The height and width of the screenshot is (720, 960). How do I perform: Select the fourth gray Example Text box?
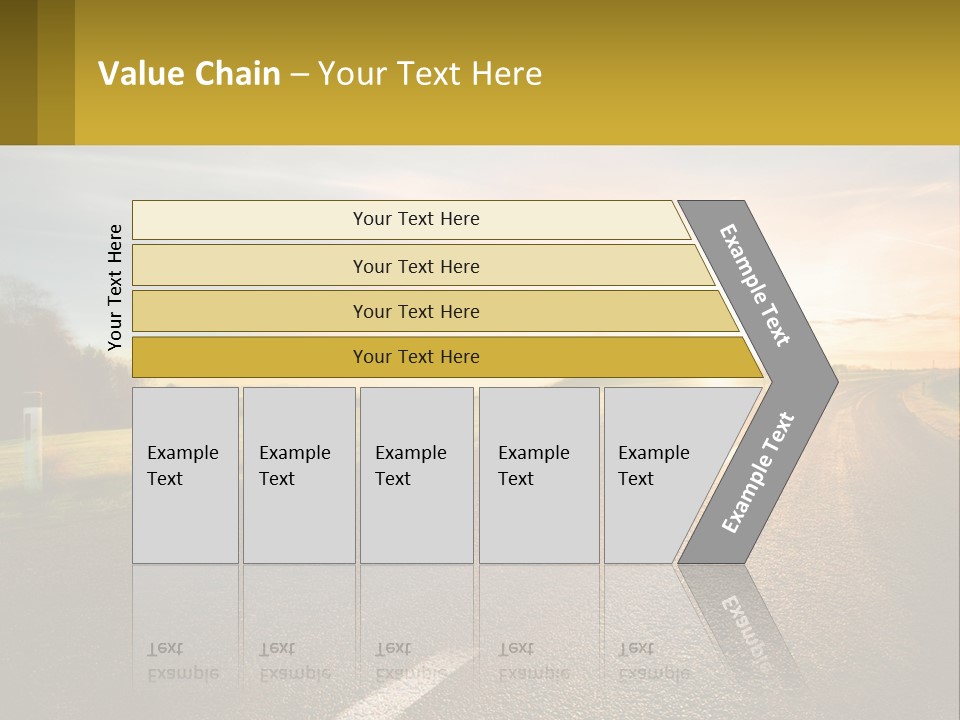(539, 475)
